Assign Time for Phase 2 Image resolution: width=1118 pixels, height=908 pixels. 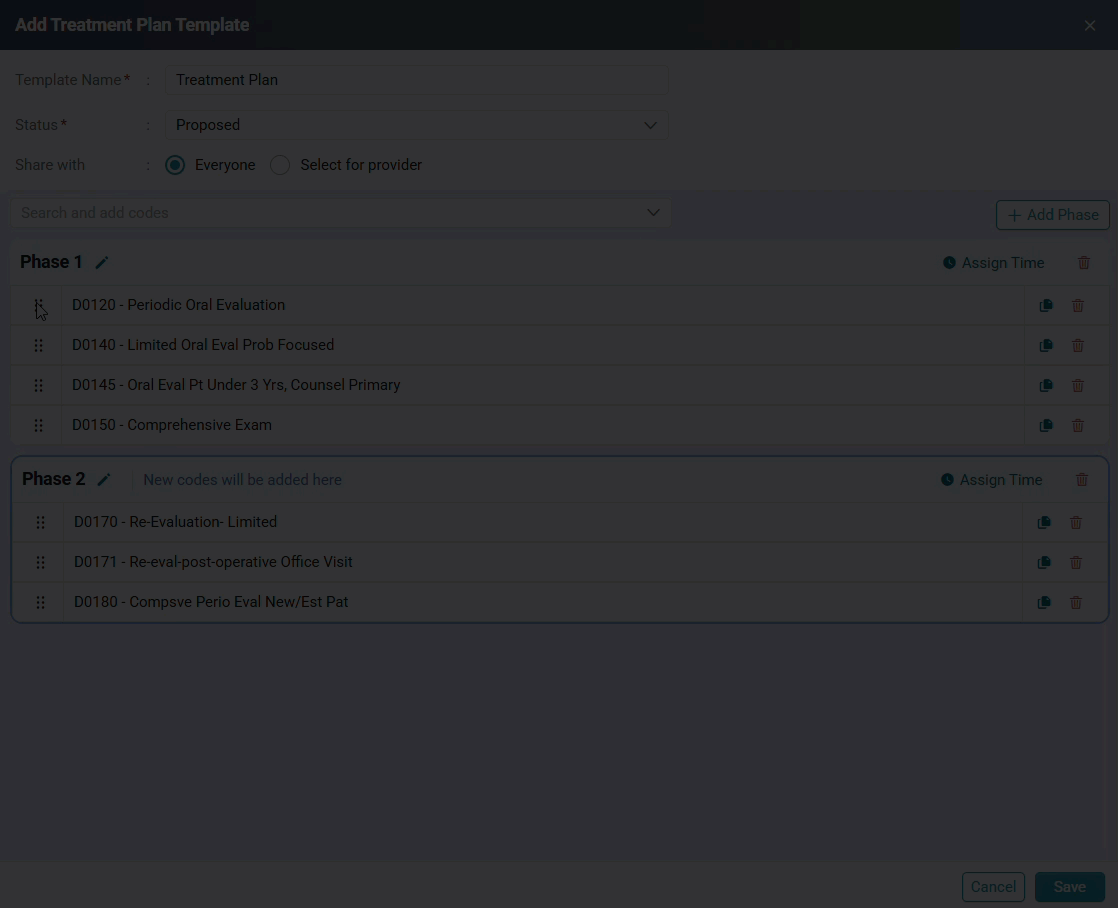coord(991,479)
